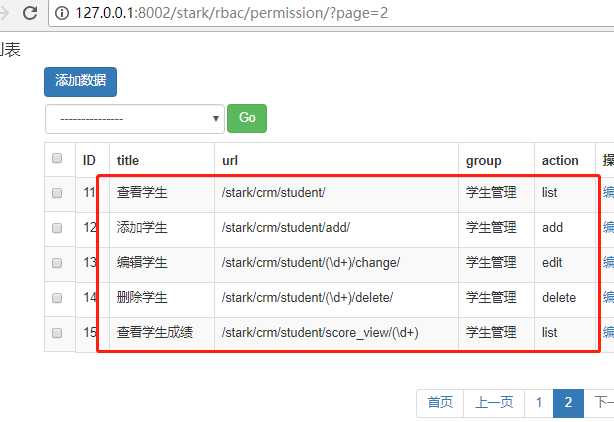The width and height of the screenshot is (614, 422).
Task: Reload the page with the refresh icon
Action: pyautogui.click(x=30, y=13)
